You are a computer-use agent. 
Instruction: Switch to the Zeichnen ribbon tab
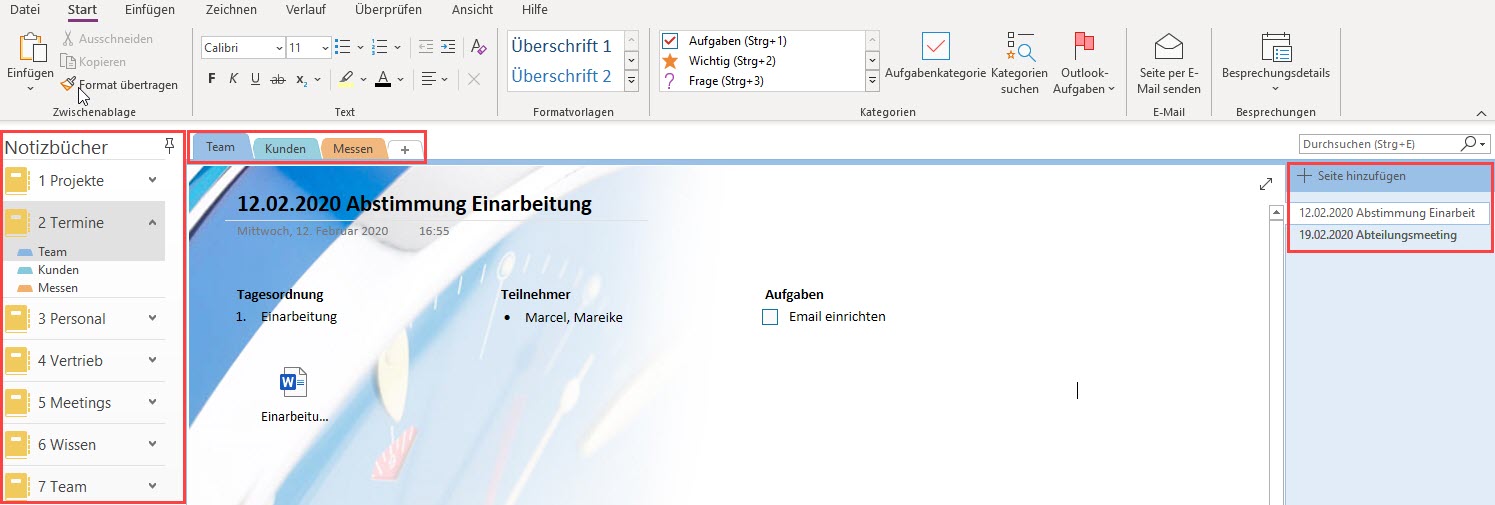[x=231, y=10]
